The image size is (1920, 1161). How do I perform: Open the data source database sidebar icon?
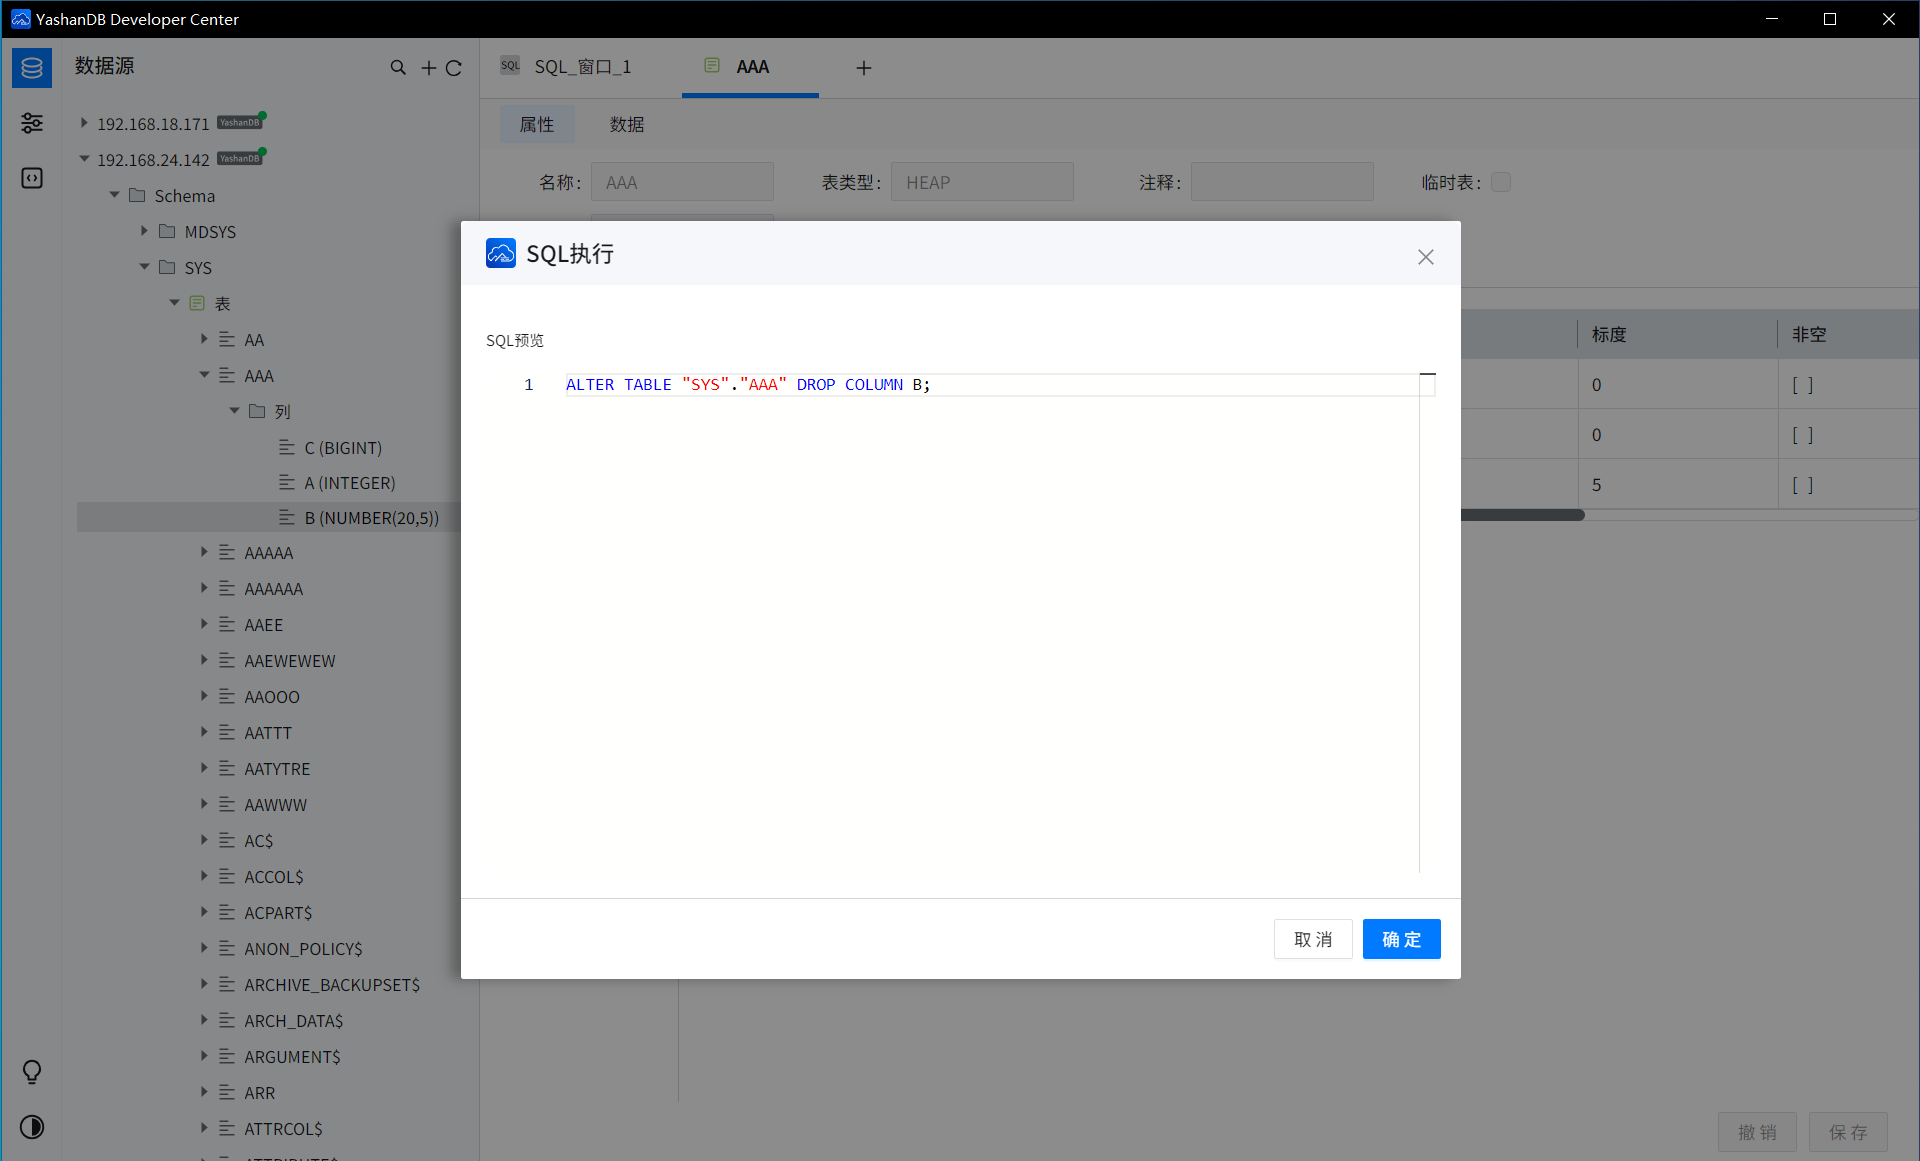pos(32,68)
